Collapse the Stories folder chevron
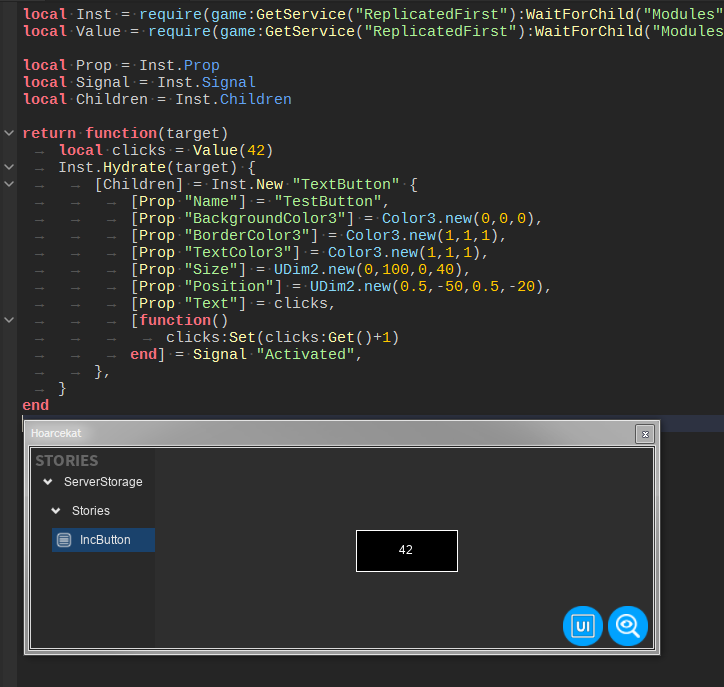The image size is (724, 687). pyautogui.click(x=56, y=511)
